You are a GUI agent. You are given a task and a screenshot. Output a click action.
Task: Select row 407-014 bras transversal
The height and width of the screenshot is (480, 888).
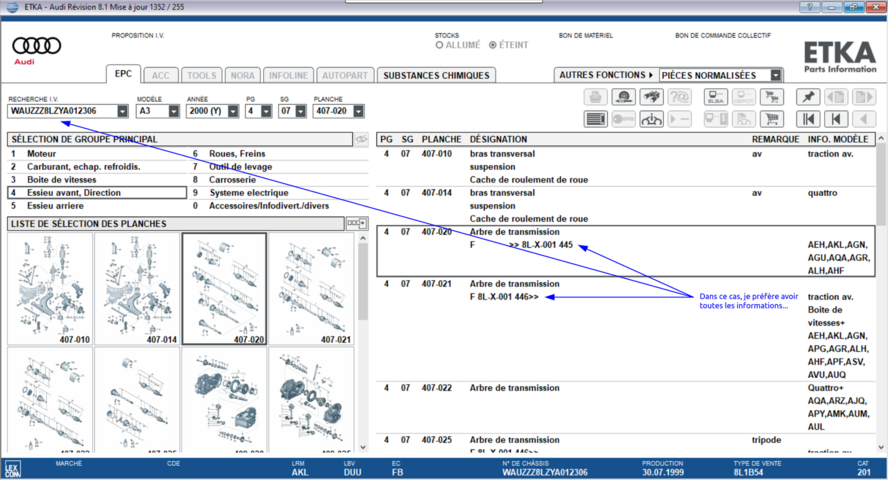626,206
